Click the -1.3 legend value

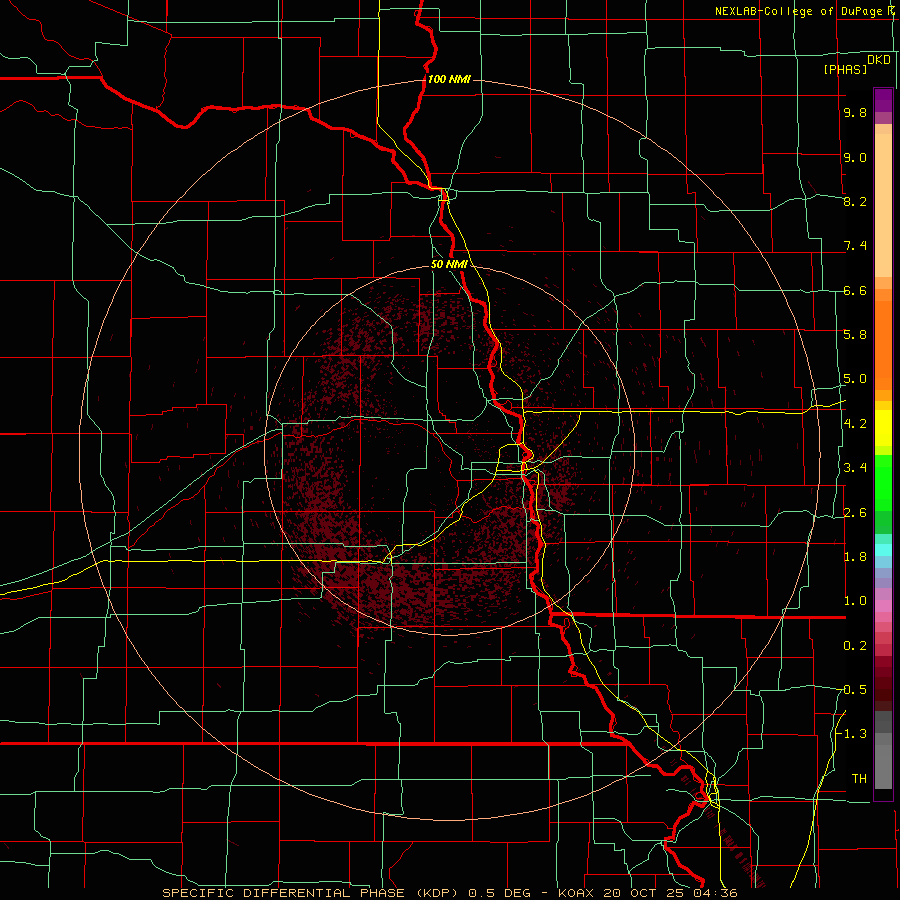click(x=852, y=734)
